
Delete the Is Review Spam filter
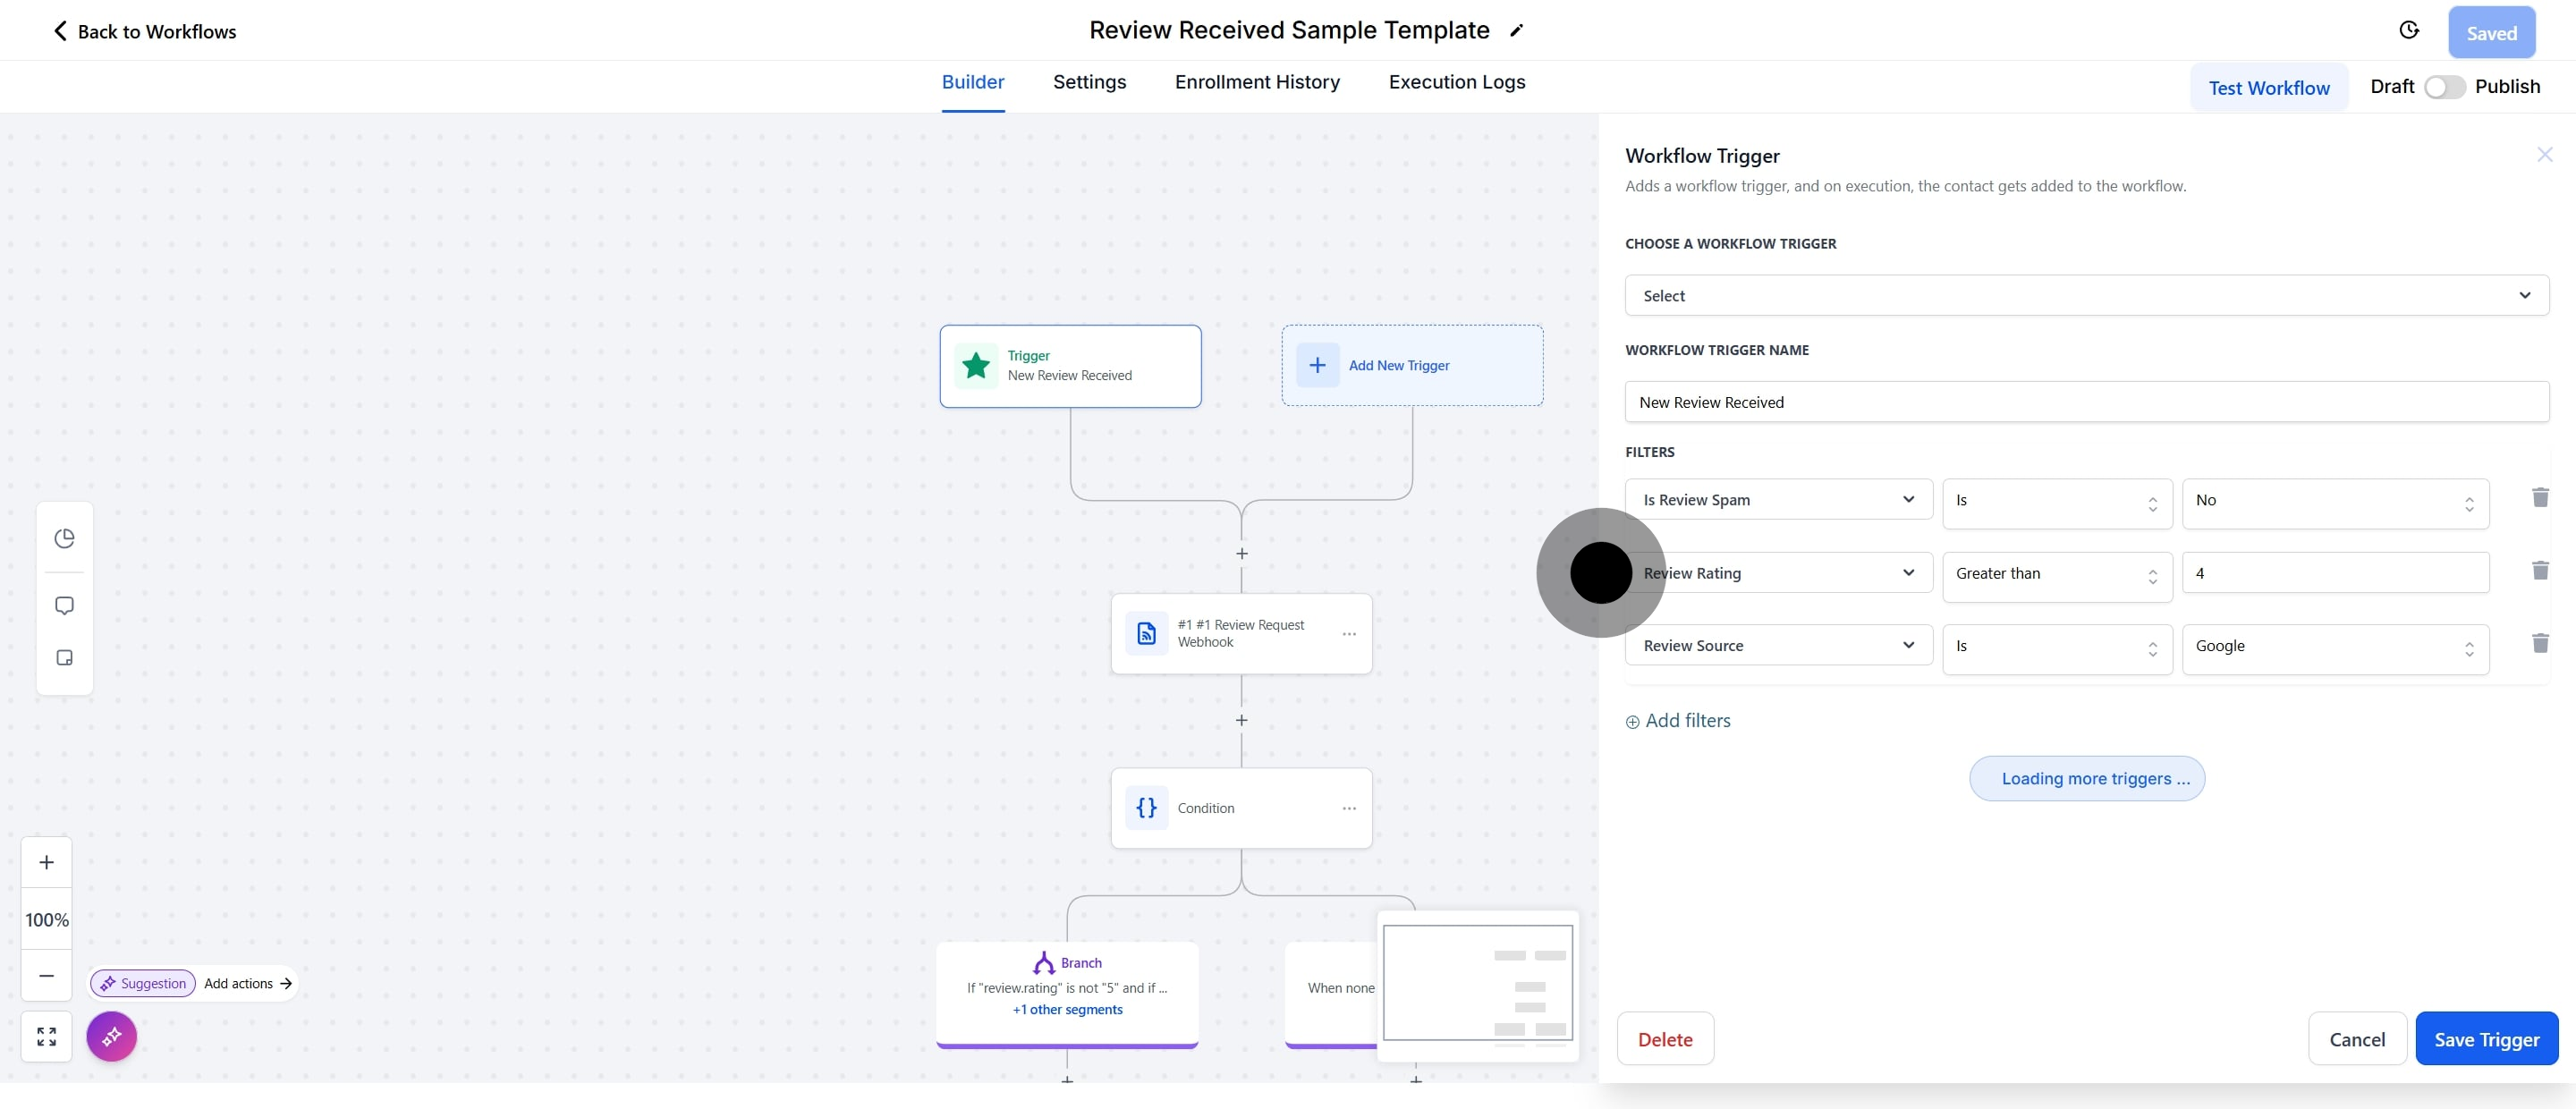pyautogui.click(x=2539, y=498)
